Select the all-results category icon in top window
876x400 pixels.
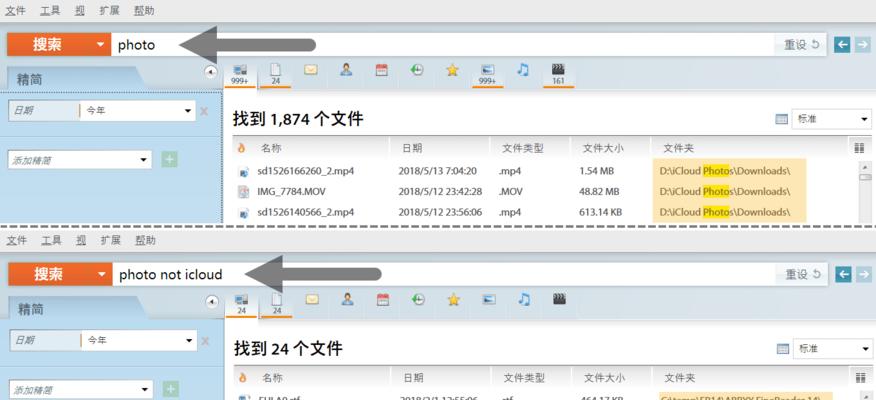pos(240,74)
